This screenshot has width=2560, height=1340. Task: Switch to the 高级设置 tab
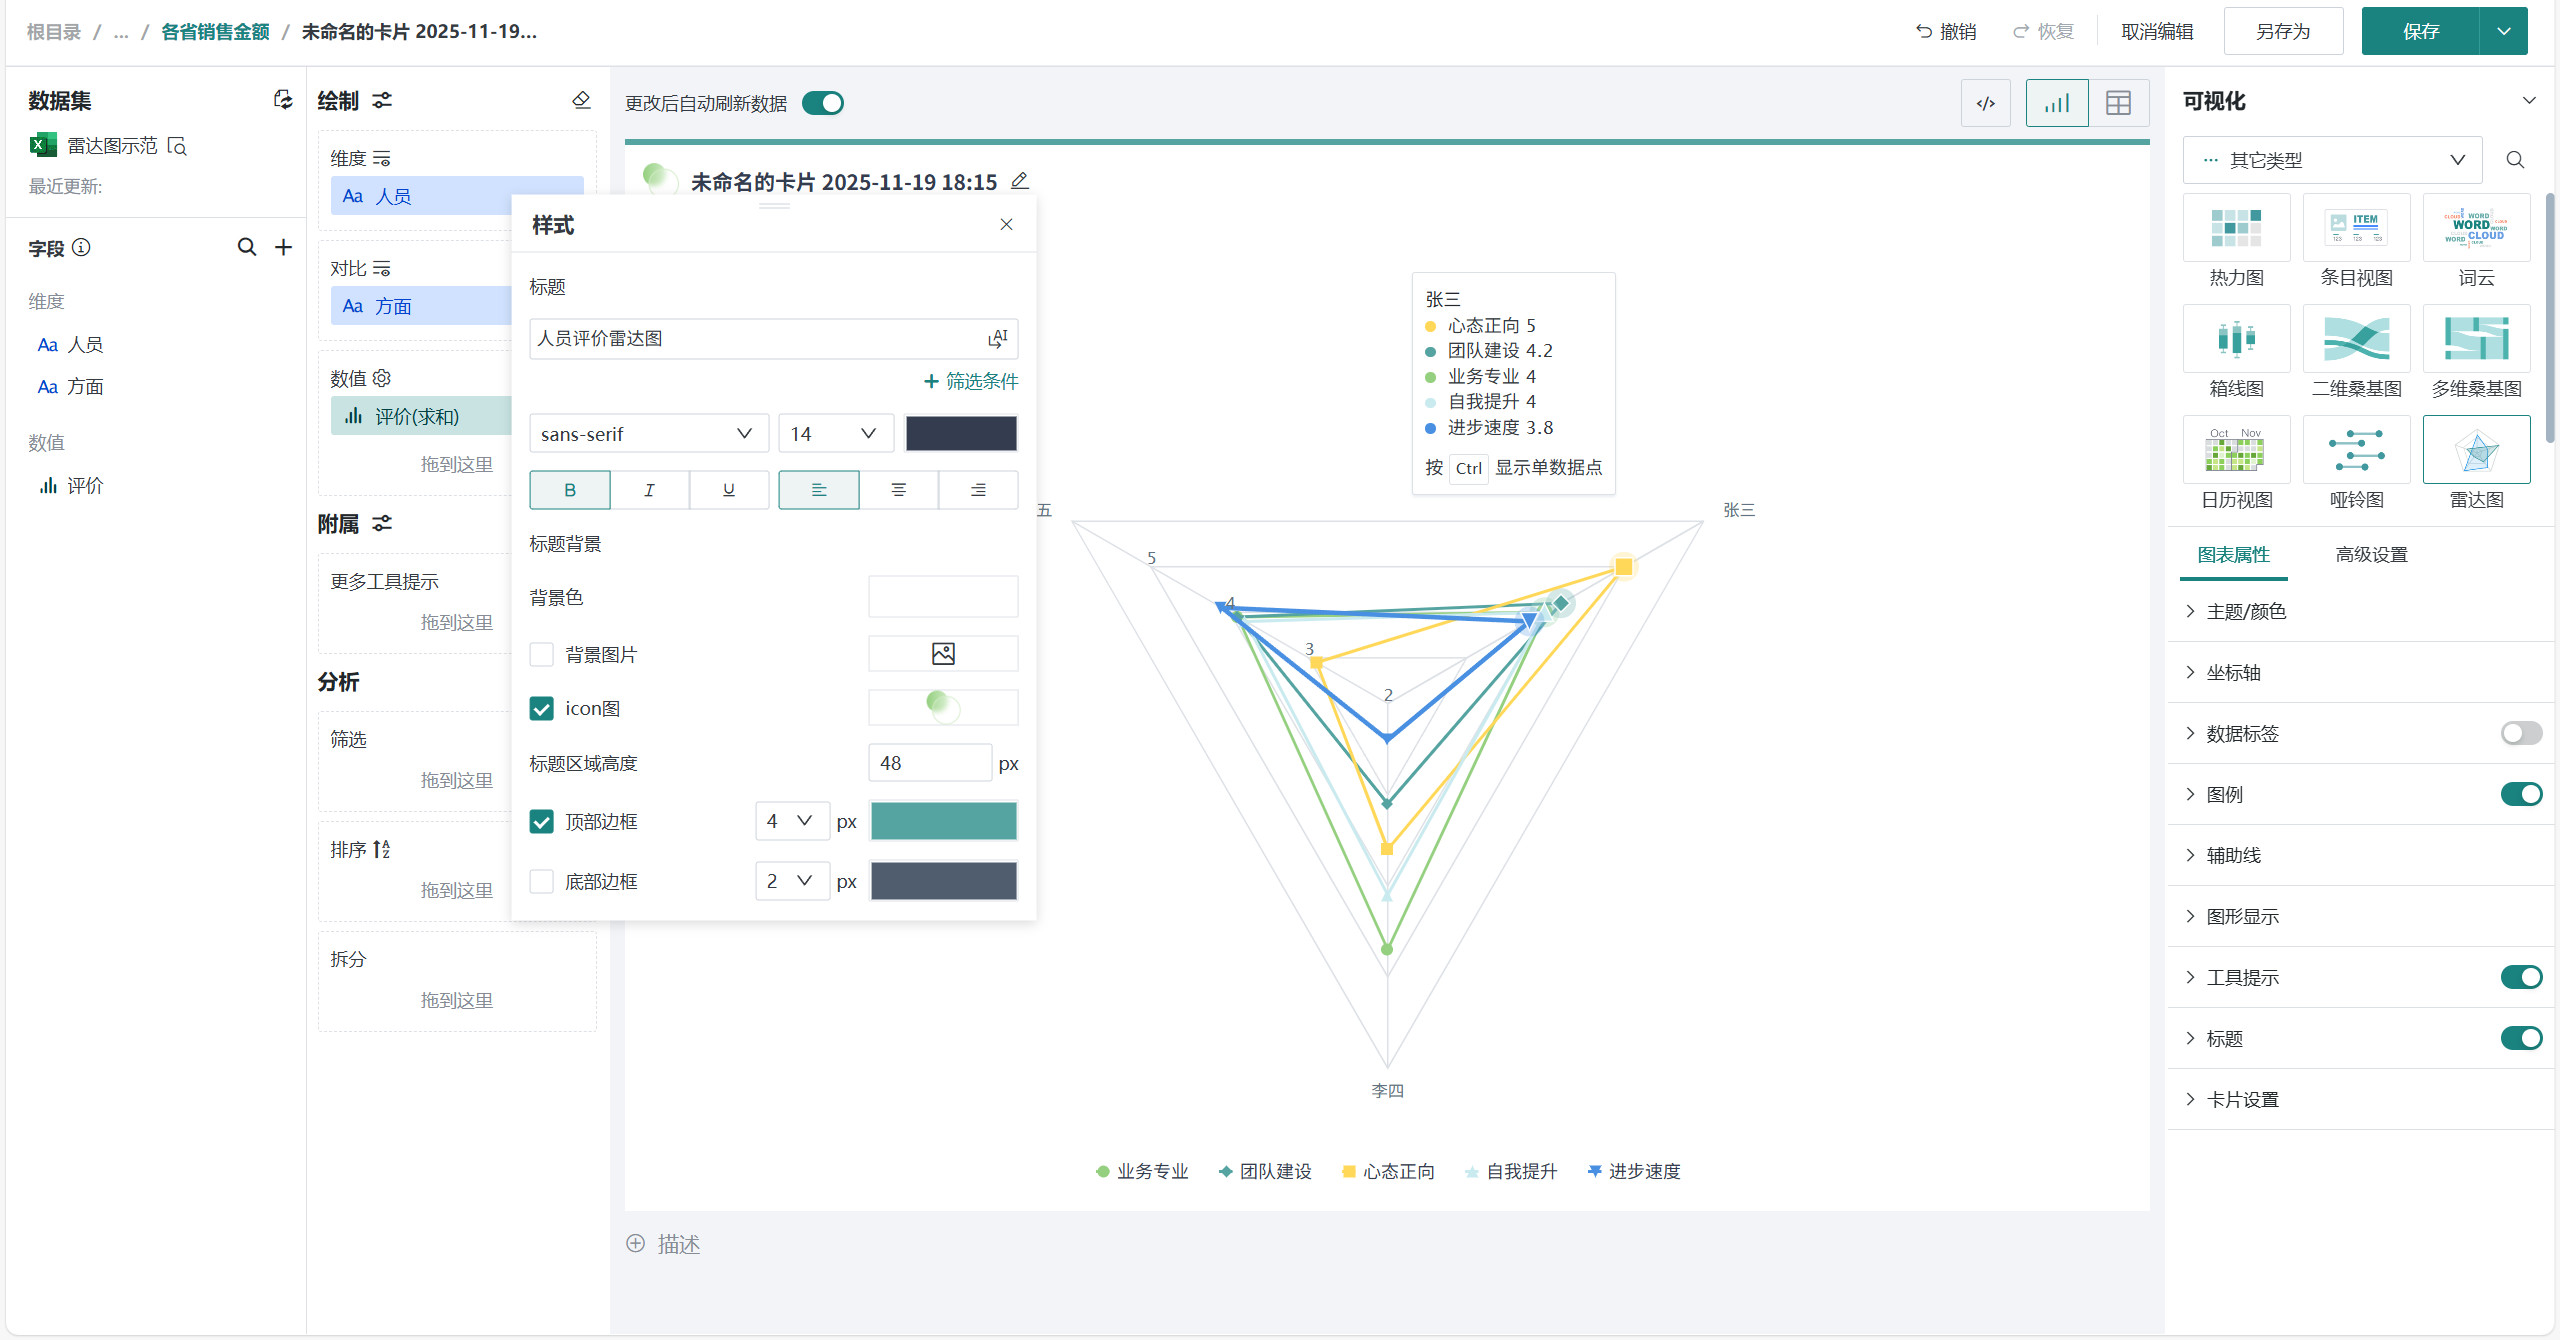tap(2371, 554)
